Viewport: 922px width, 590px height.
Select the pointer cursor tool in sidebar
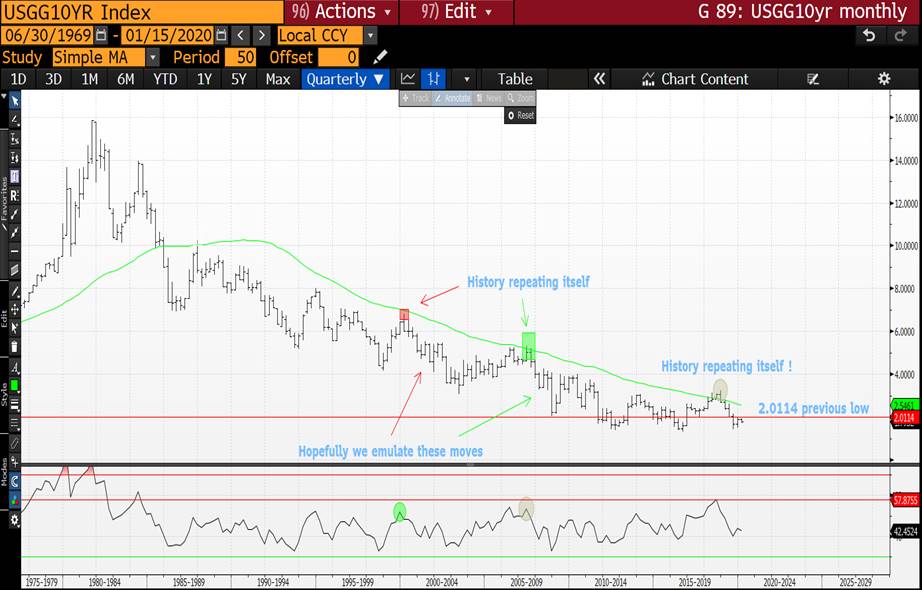14,101
